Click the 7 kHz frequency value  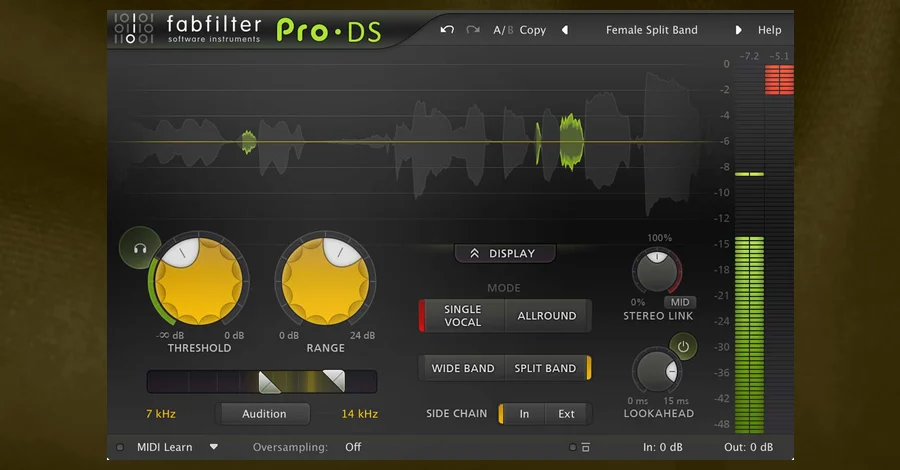pyautogui.click(x=161, y=414)
